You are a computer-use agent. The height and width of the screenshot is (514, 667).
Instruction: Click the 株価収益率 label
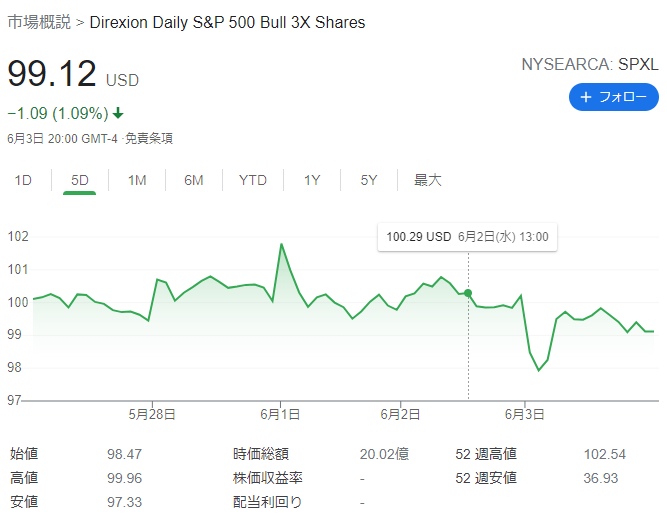(268, 478)
